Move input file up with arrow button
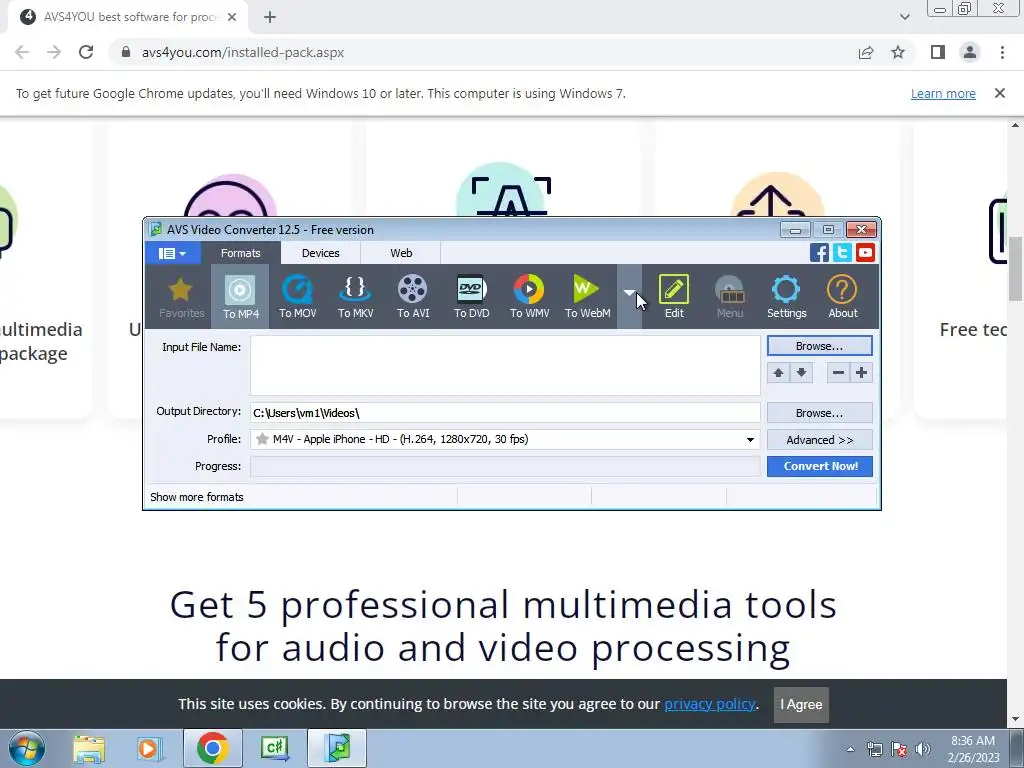 click(x=778, y=373)
